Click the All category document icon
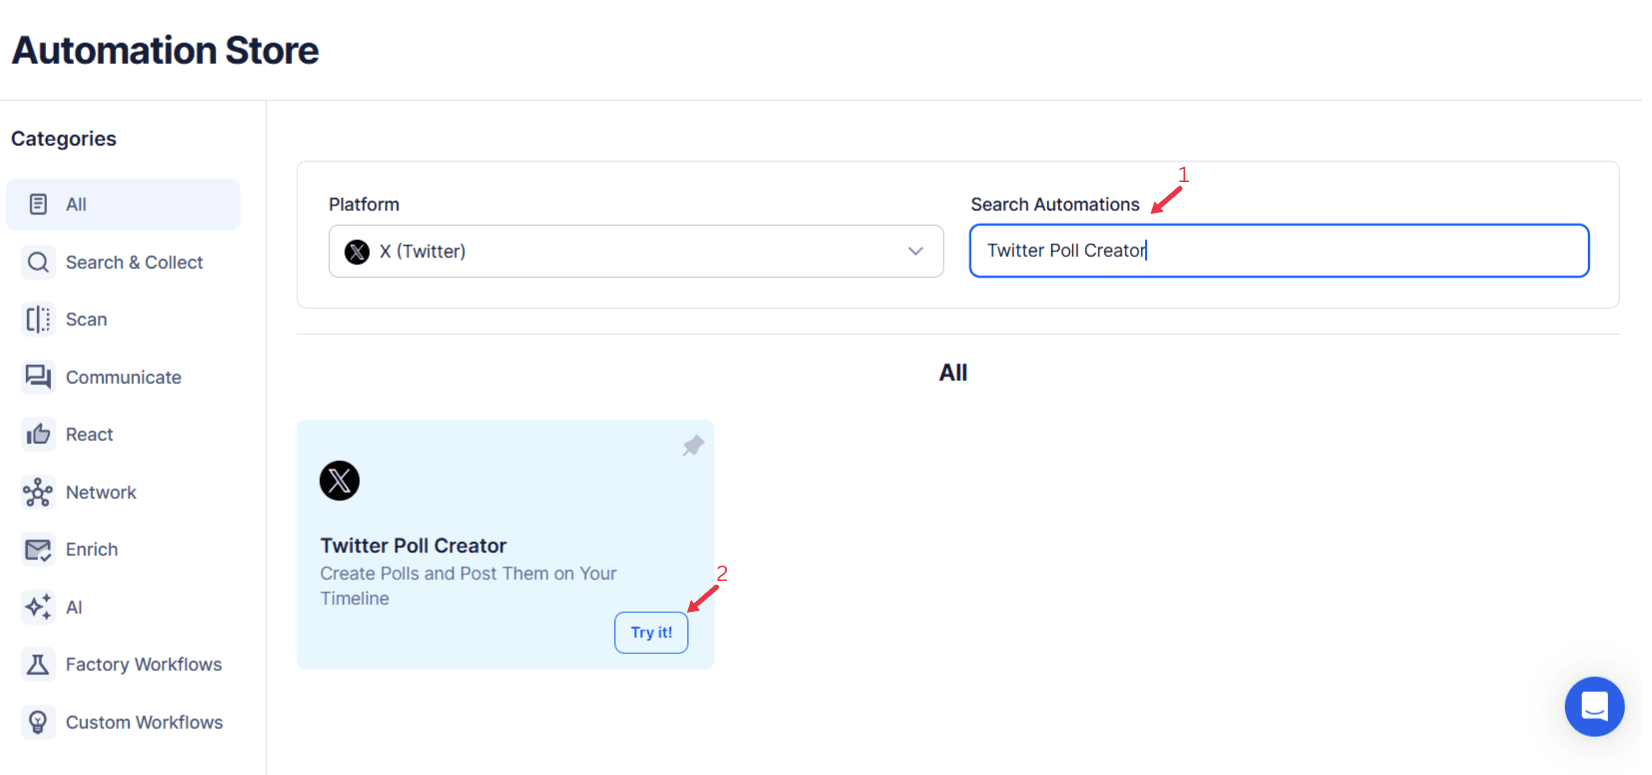 point(38,204)
